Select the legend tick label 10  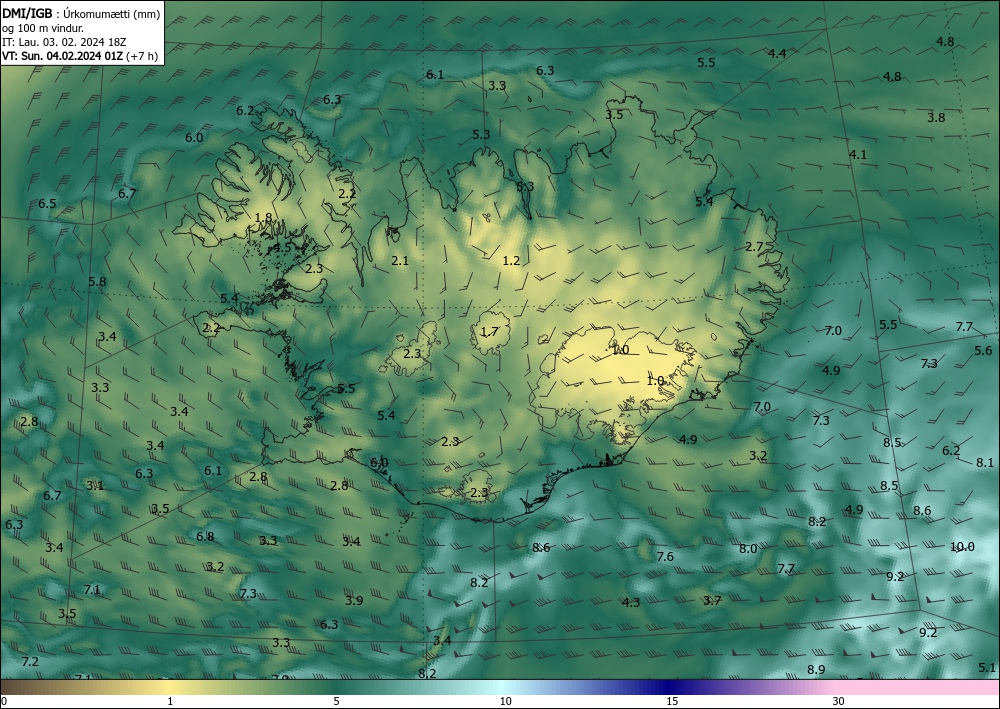point(505,701)
